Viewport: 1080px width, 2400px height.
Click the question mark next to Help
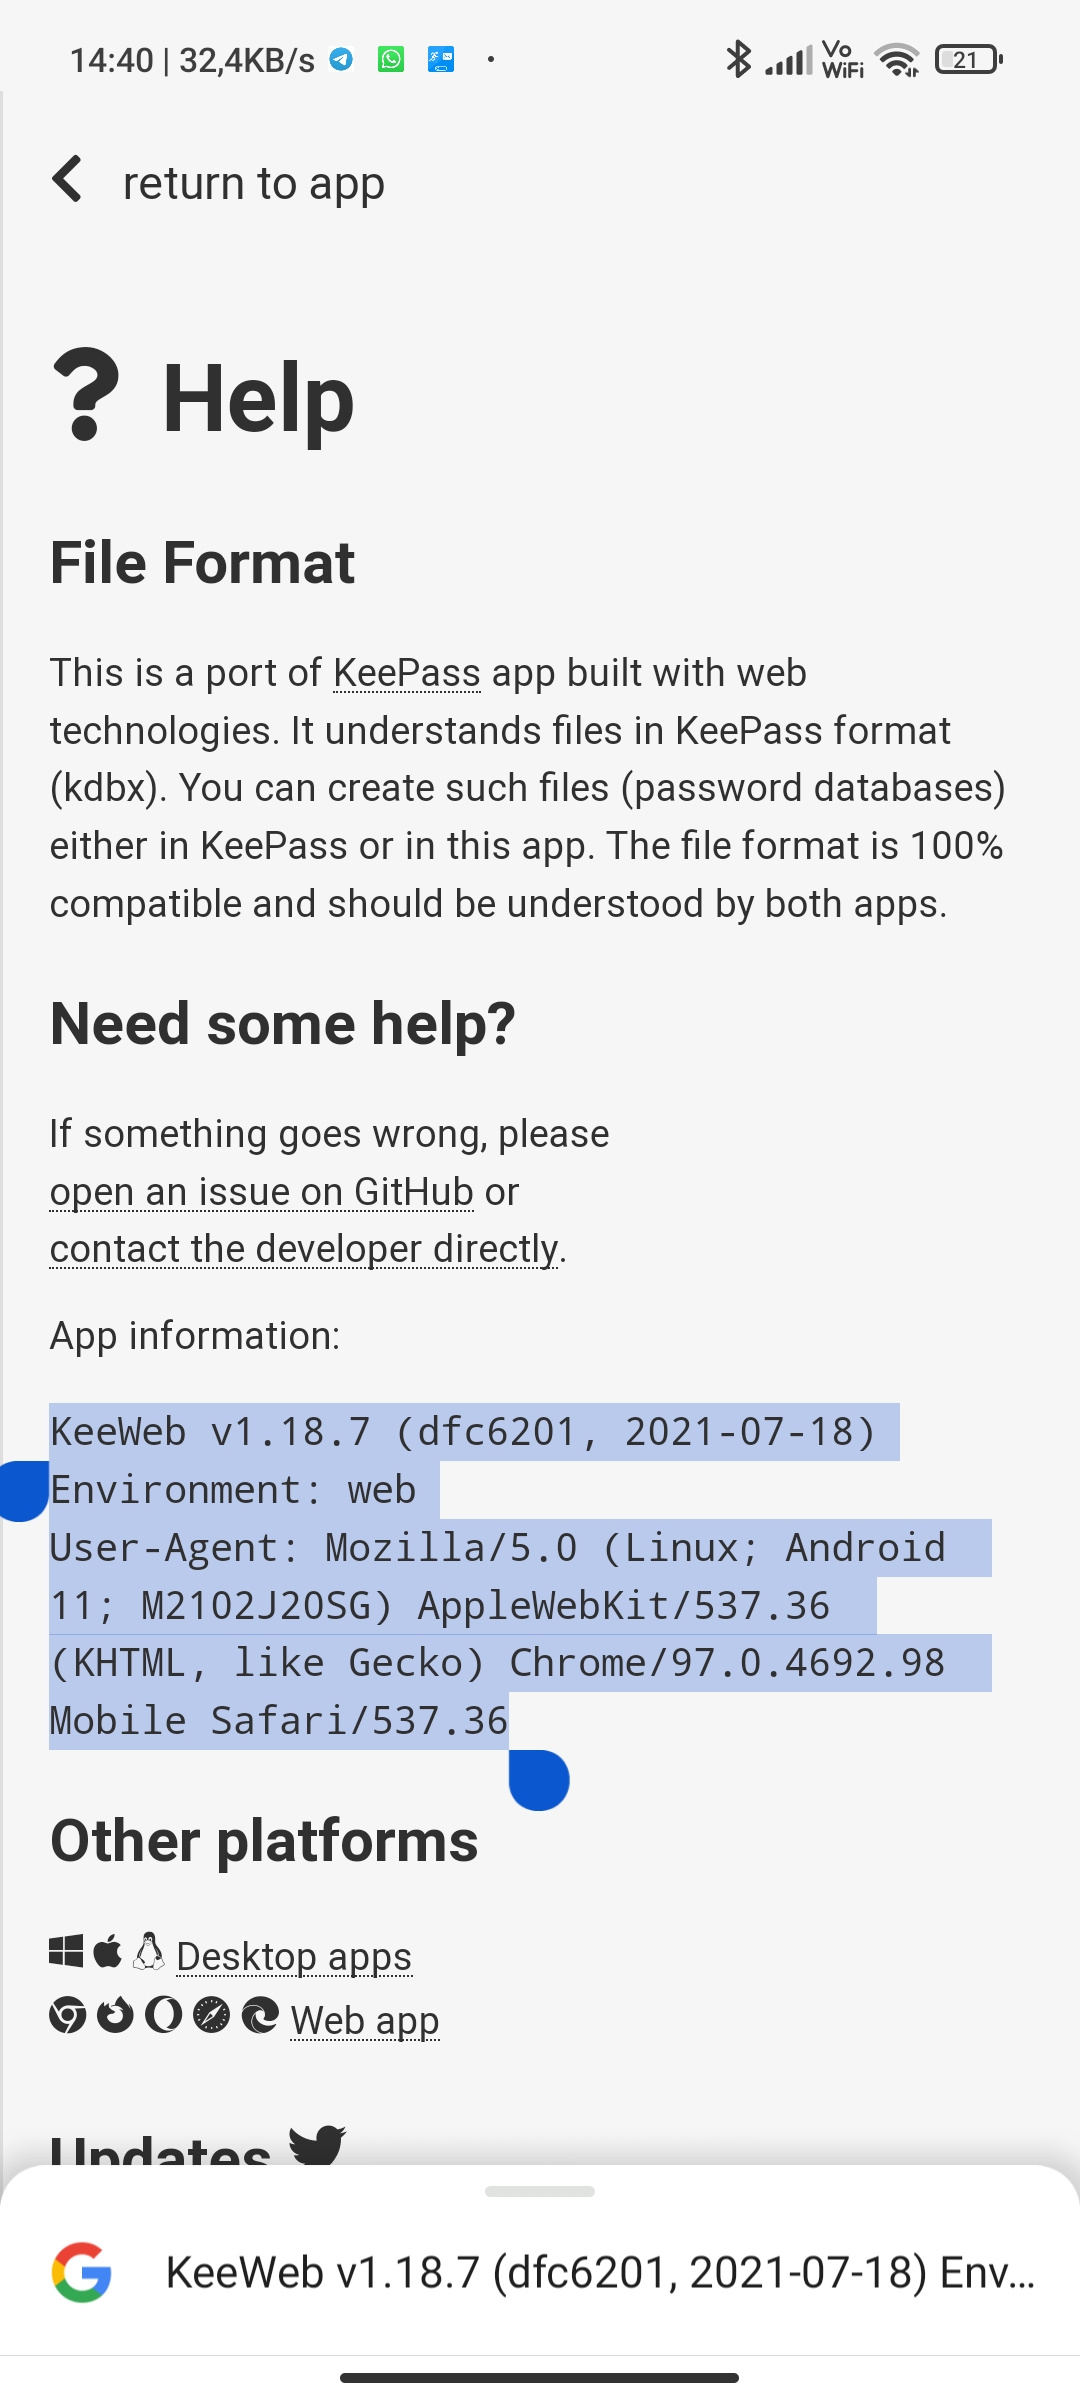click(88, 395)
